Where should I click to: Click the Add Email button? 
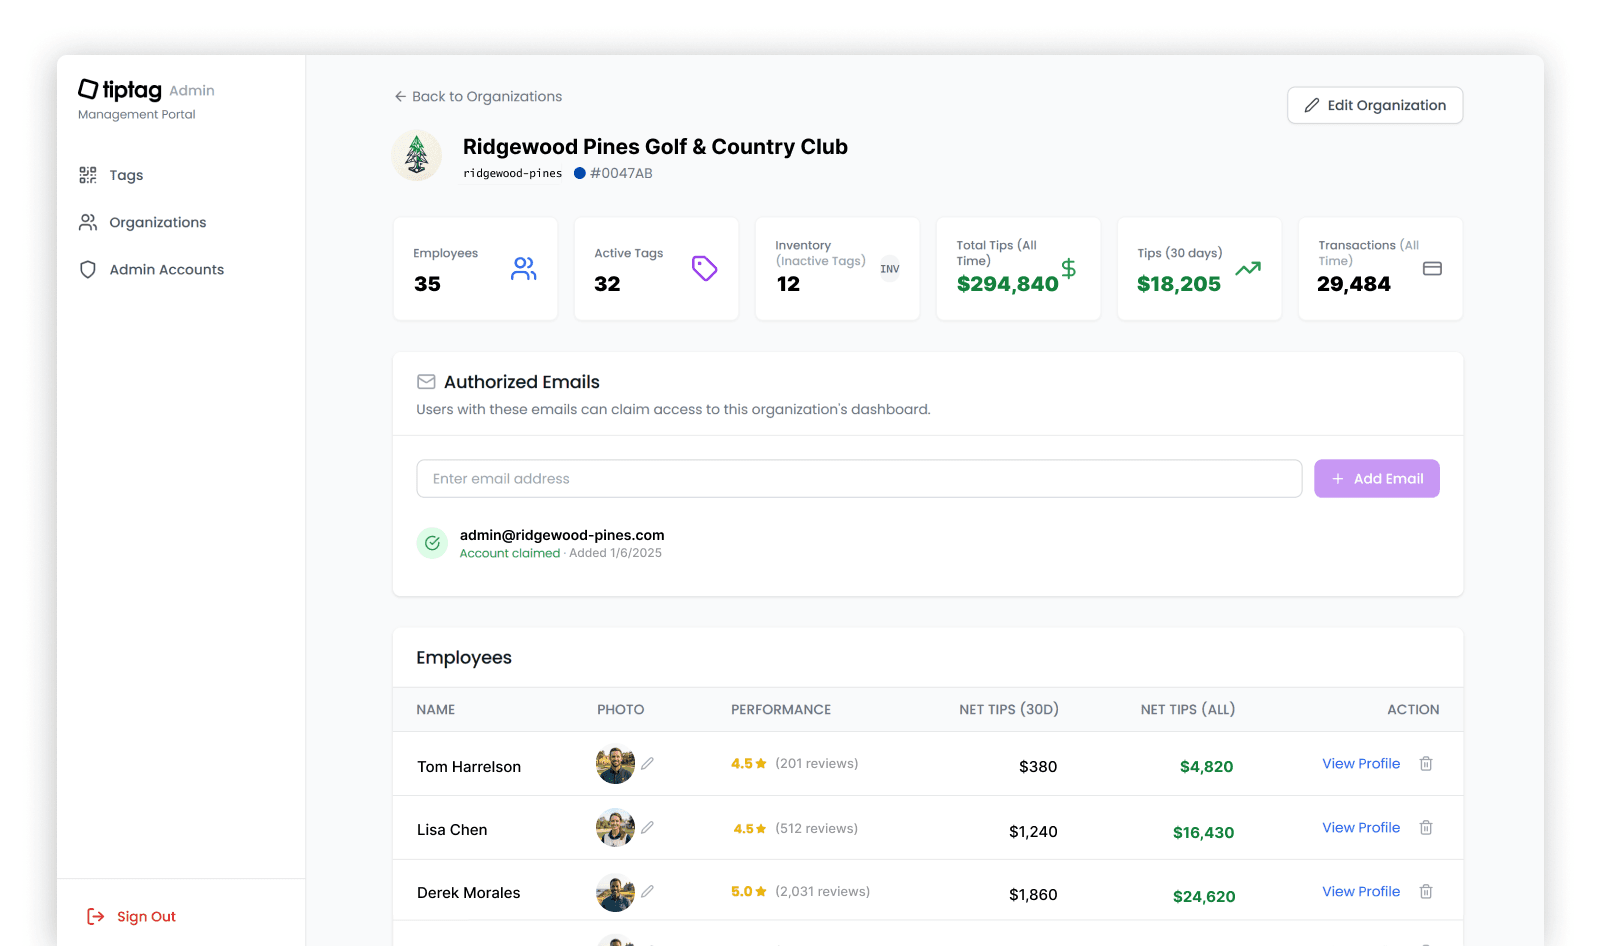1376,478
